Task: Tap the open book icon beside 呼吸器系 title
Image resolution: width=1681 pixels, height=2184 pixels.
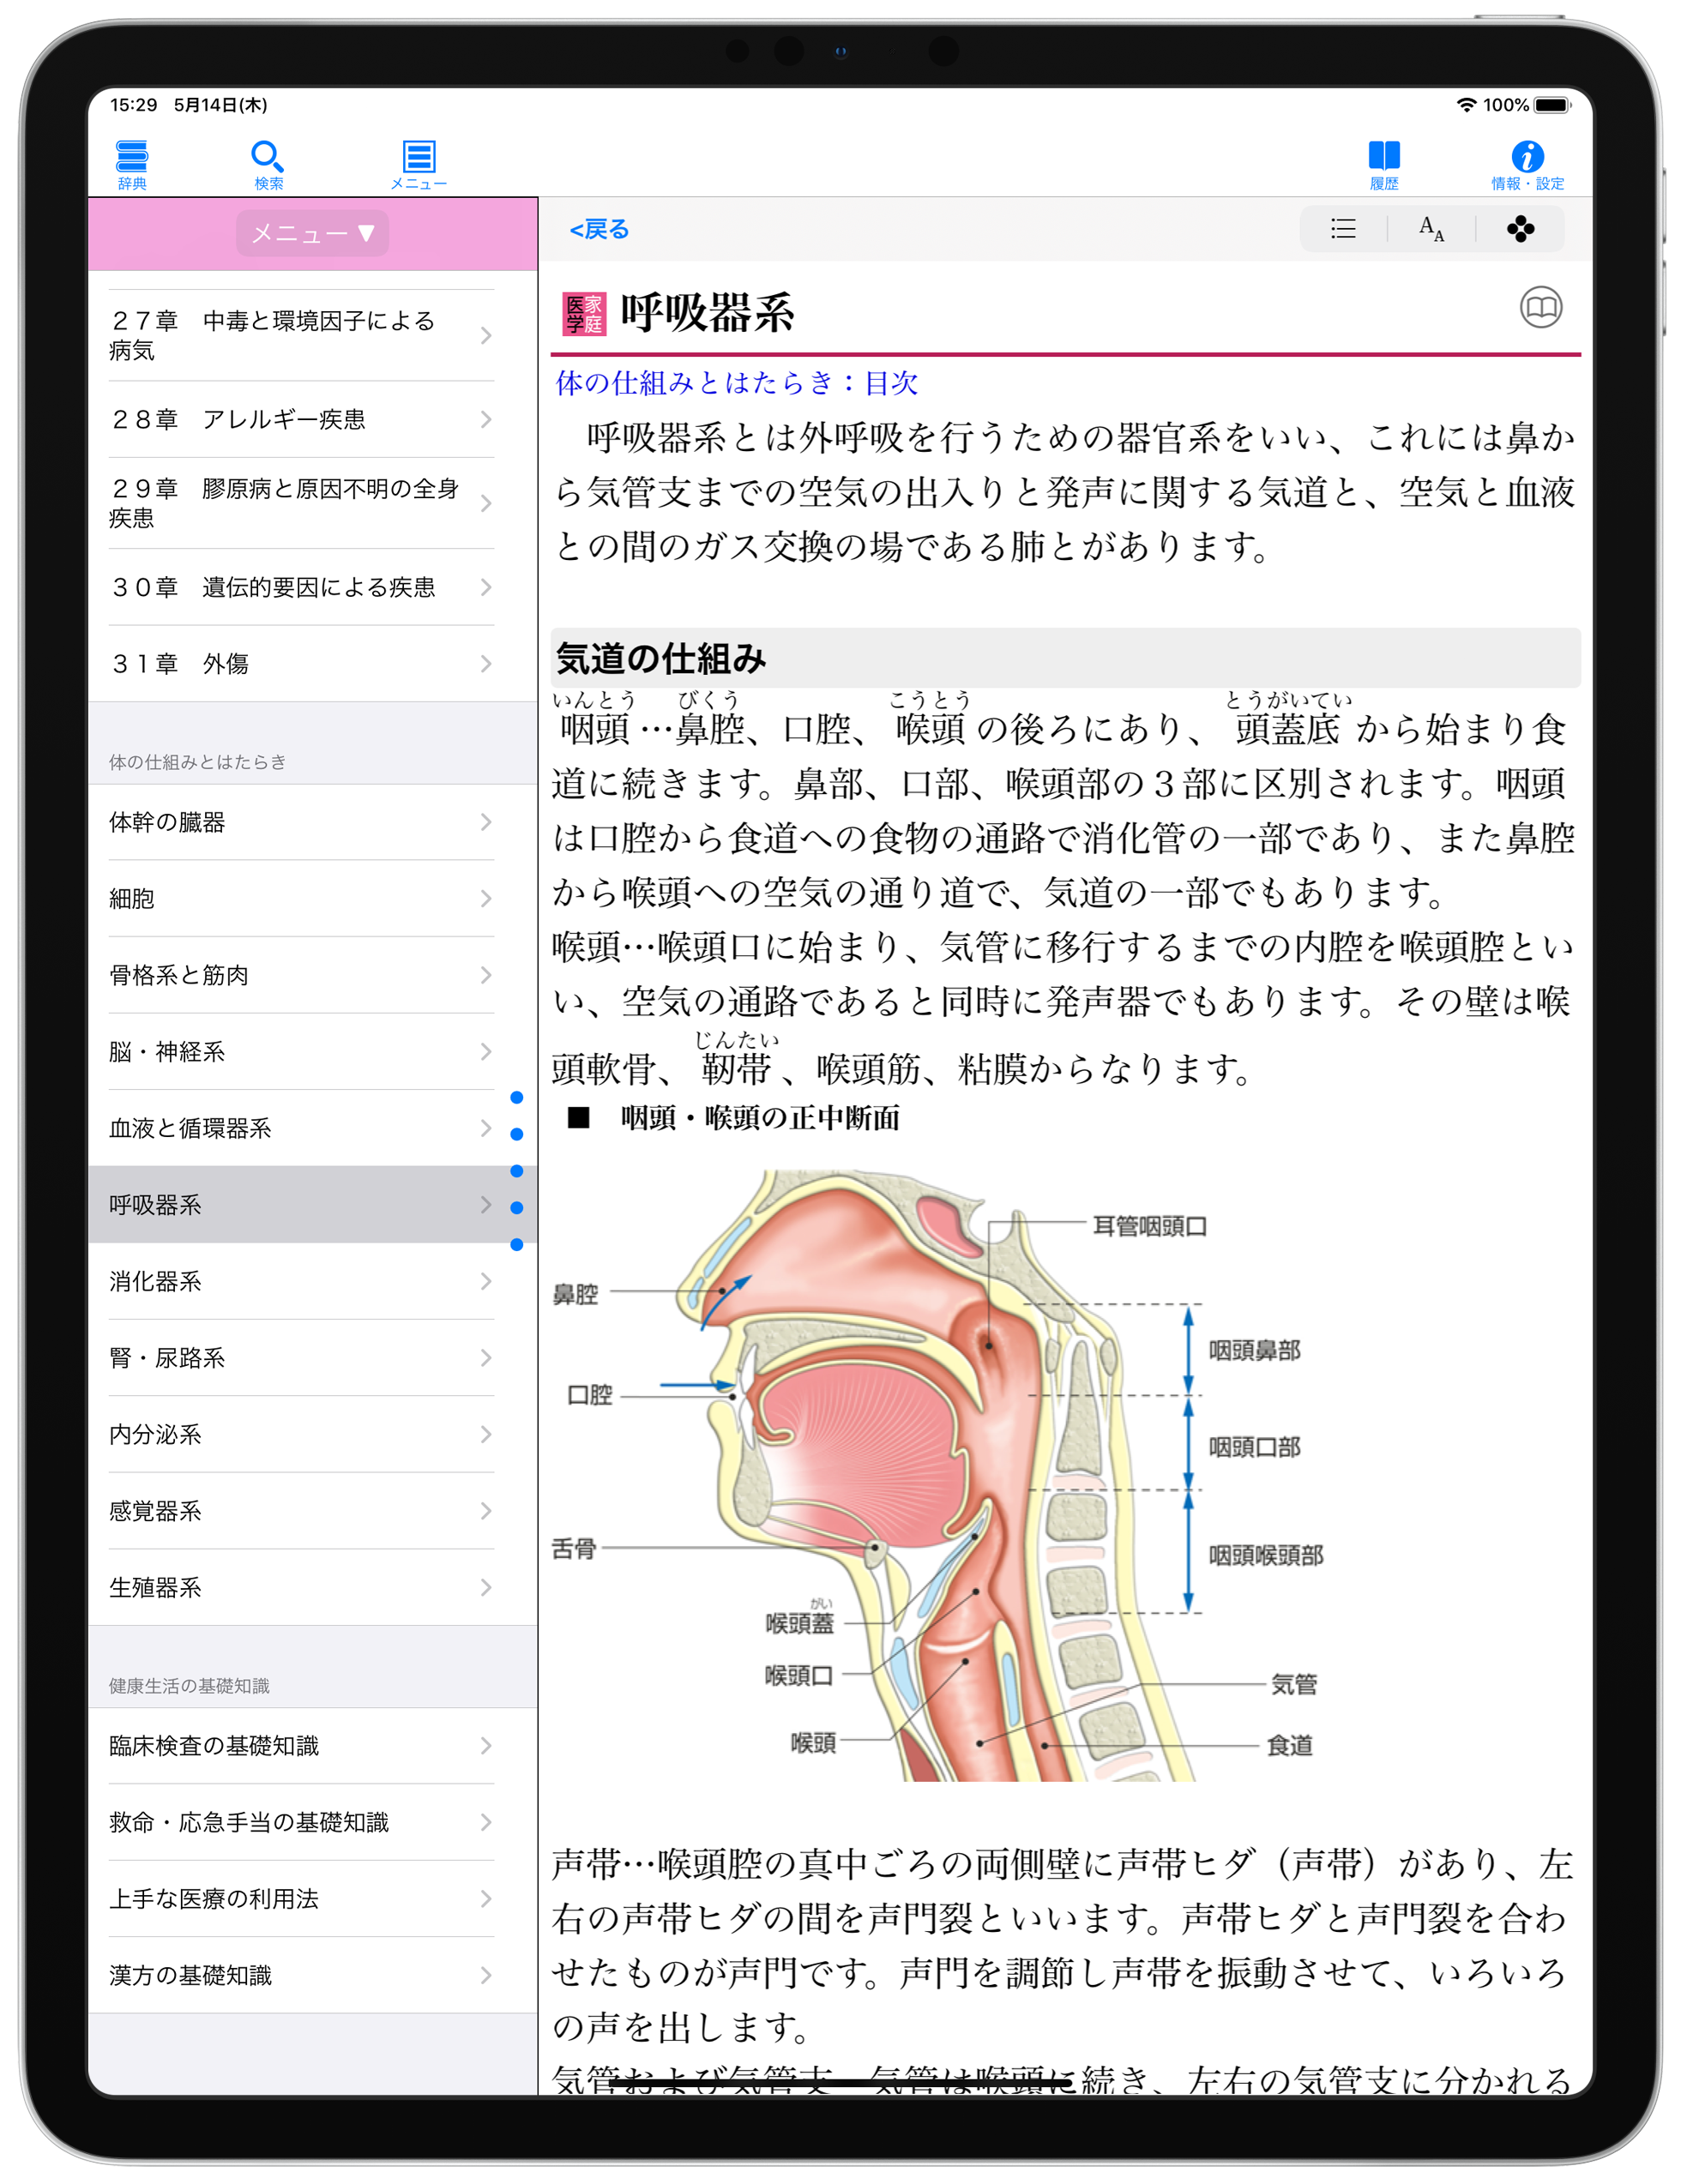Action: 1540,307
